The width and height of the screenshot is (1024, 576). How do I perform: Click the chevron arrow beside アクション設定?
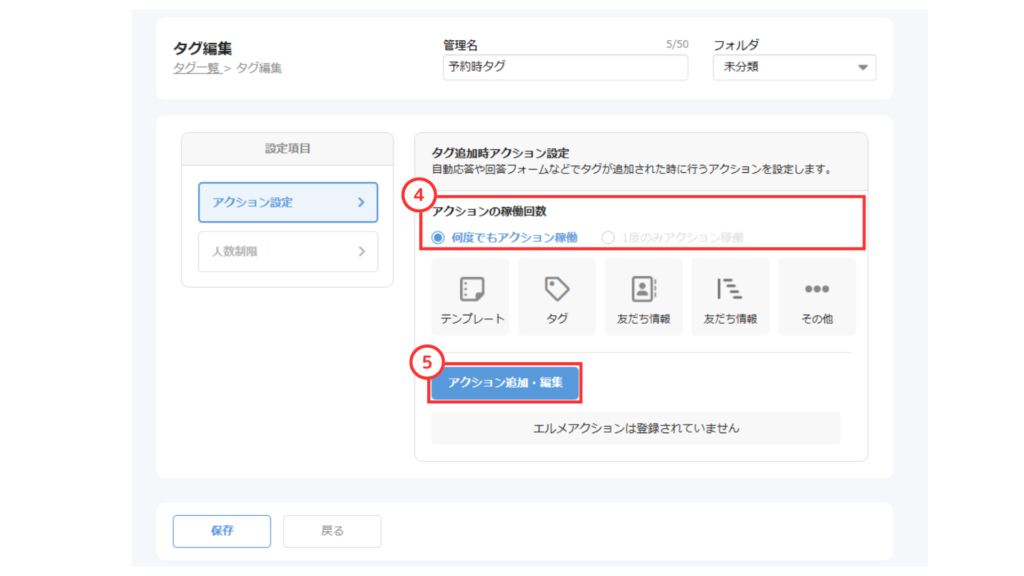coord(361,202)
